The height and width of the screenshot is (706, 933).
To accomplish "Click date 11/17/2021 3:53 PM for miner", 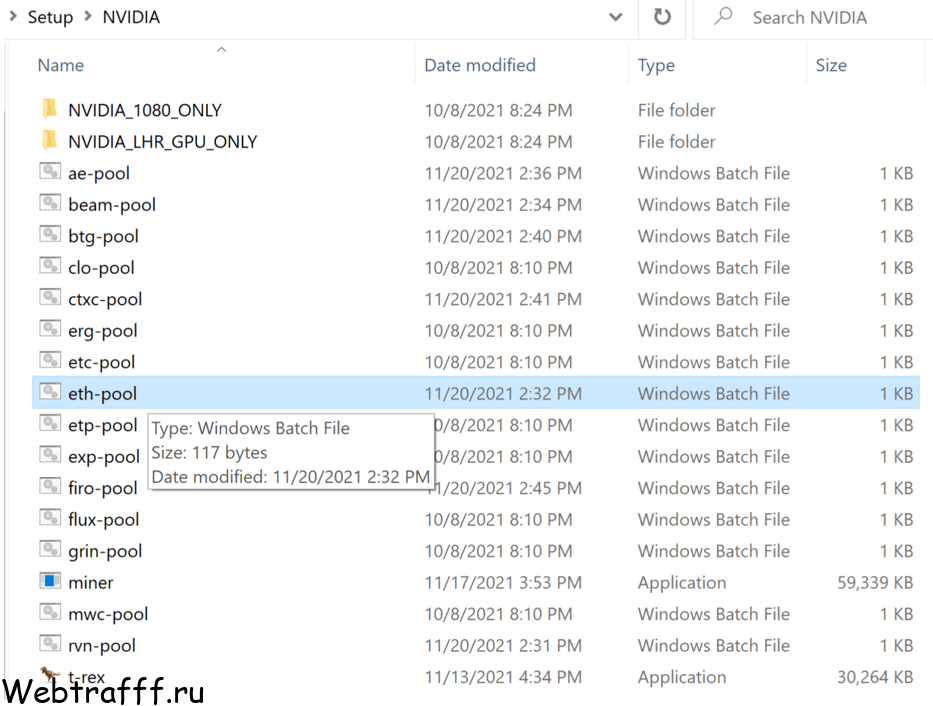I will (x=503, y=582).
